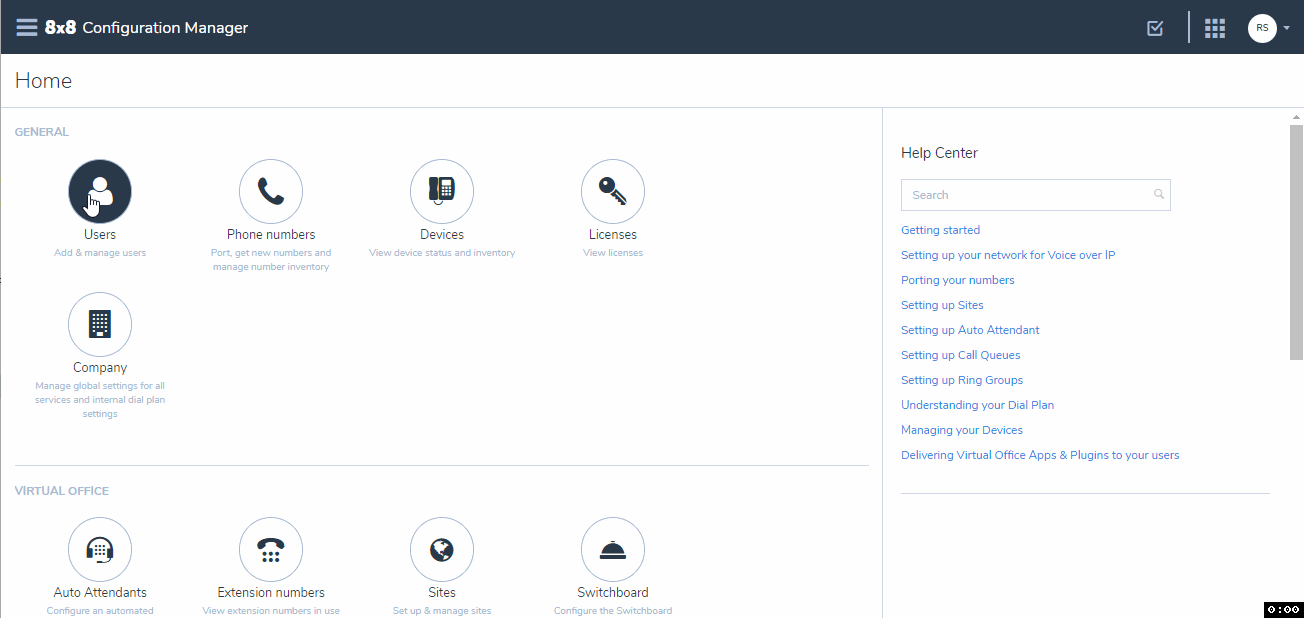Viewport: 1304px width, 618px height.
Task: Click the Company label text
Action: pyautogui.click(x=100, y=368)
